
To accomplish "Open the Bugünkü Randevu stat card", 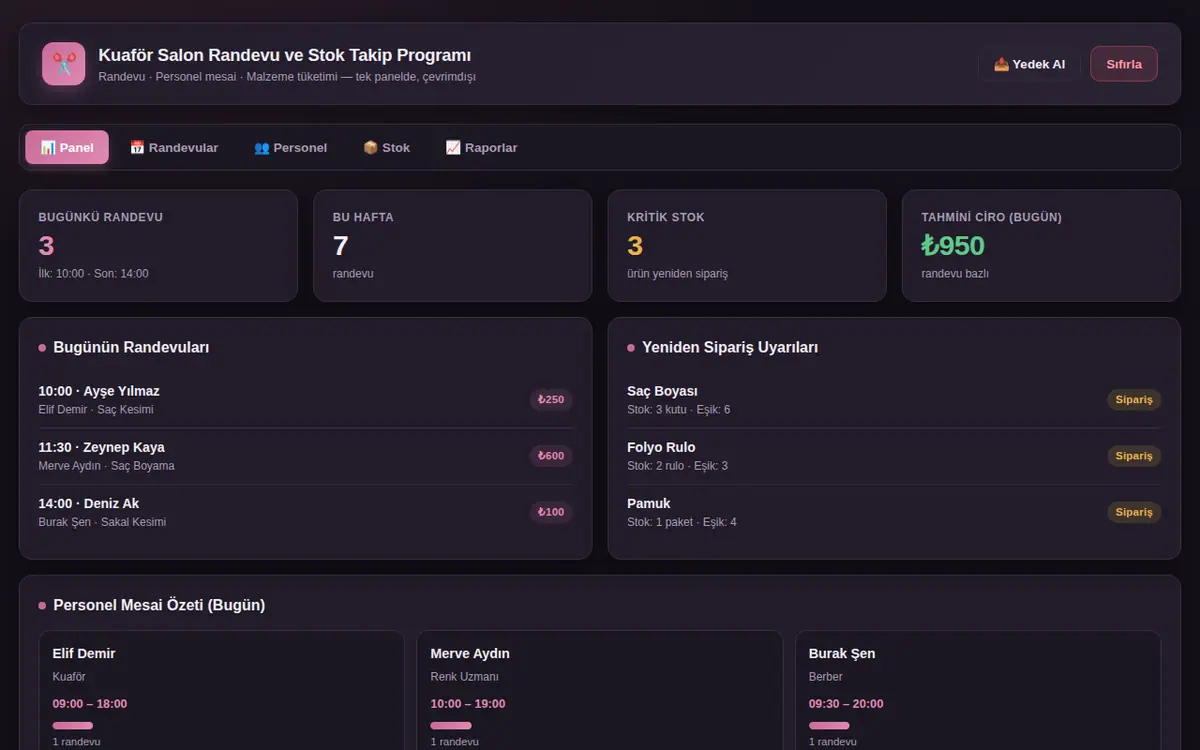I will pyautogui.click(x=158, y=246).
